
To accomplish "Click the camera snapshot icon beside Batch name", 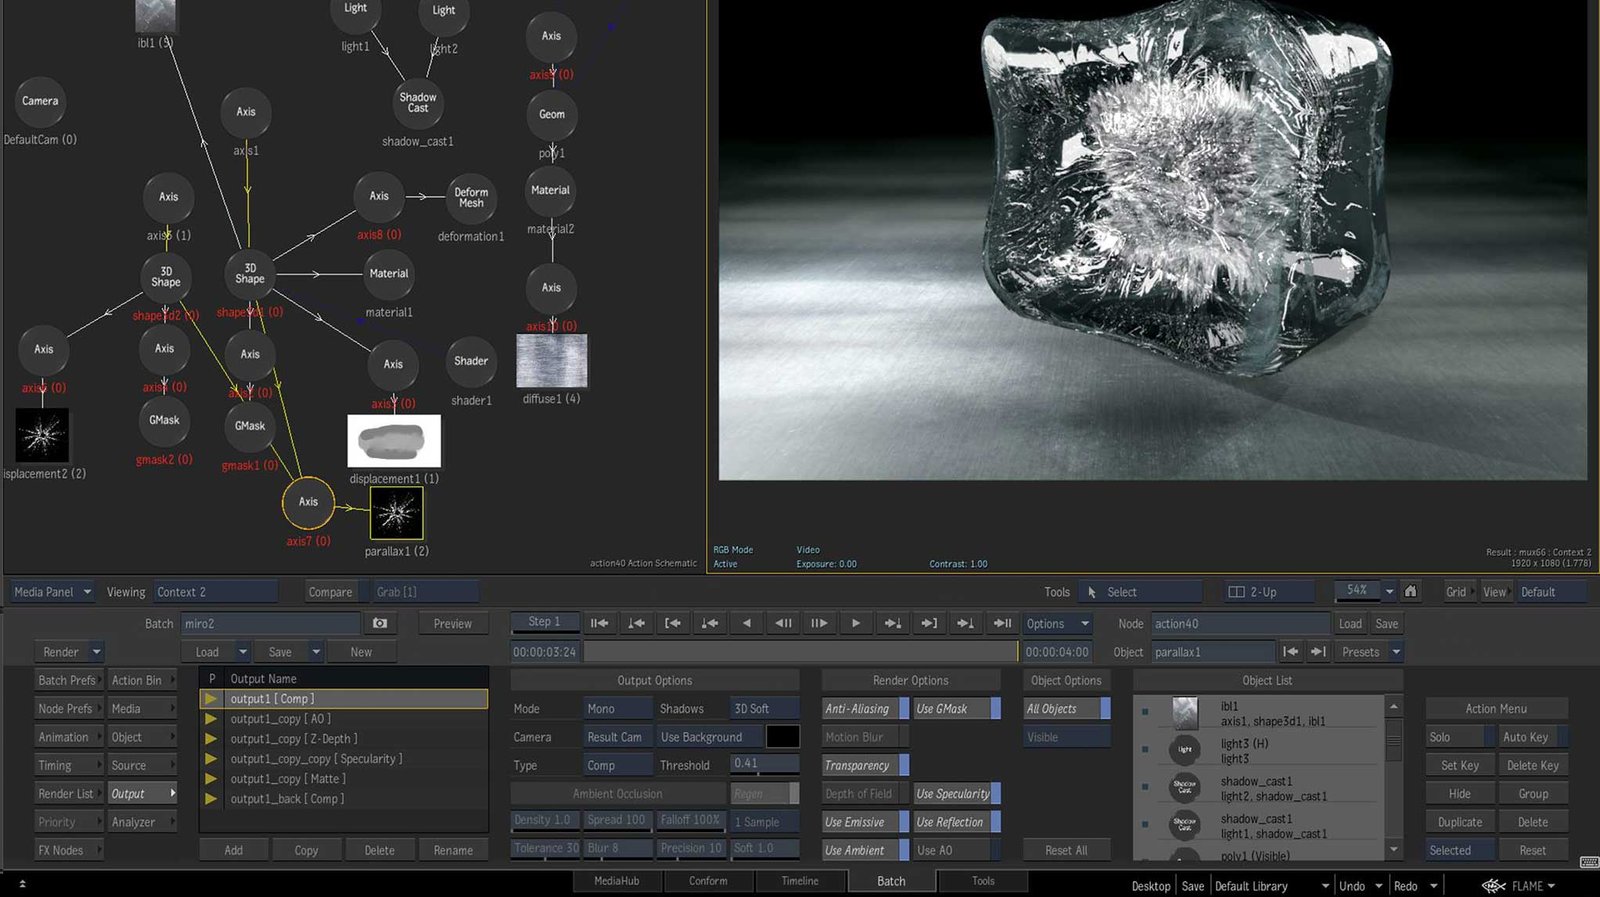I will click(x=380, y=623).
